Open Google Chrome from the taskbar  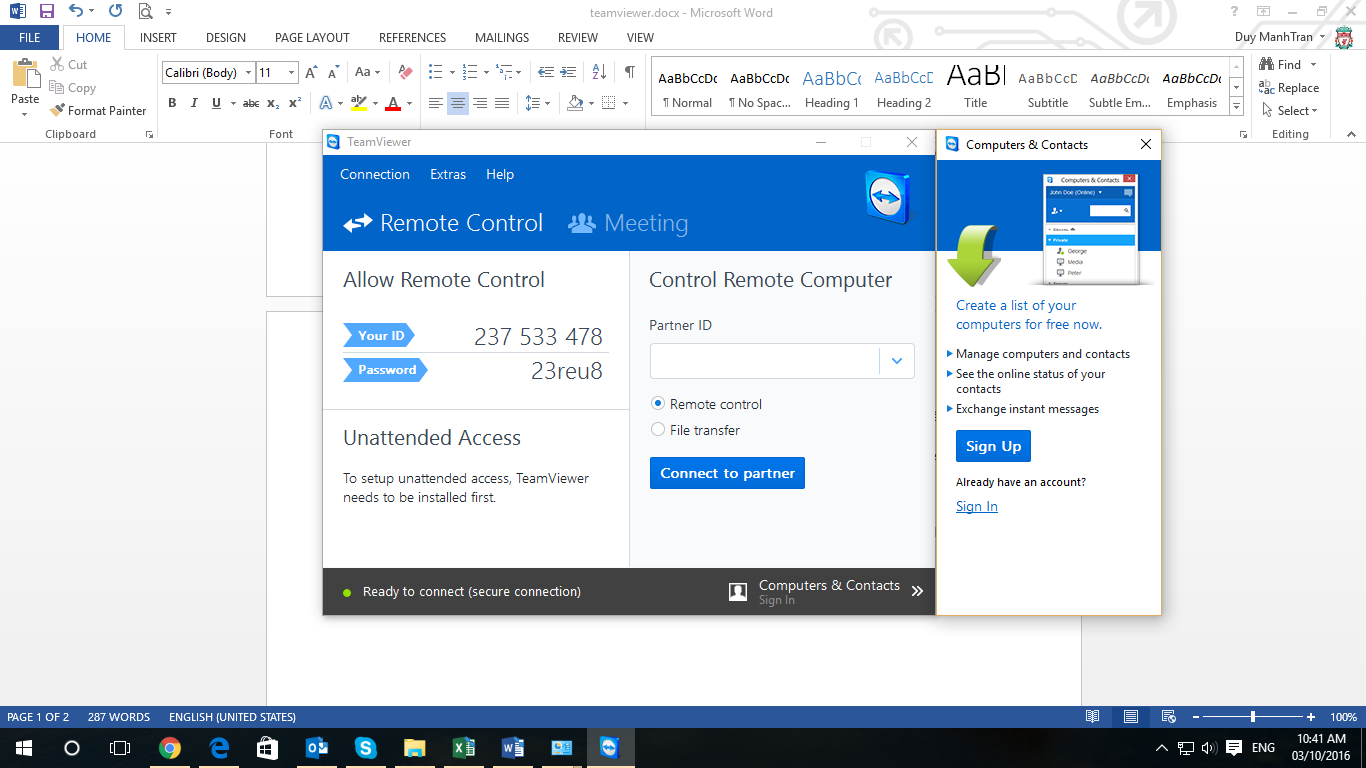(x=170, y=748)
